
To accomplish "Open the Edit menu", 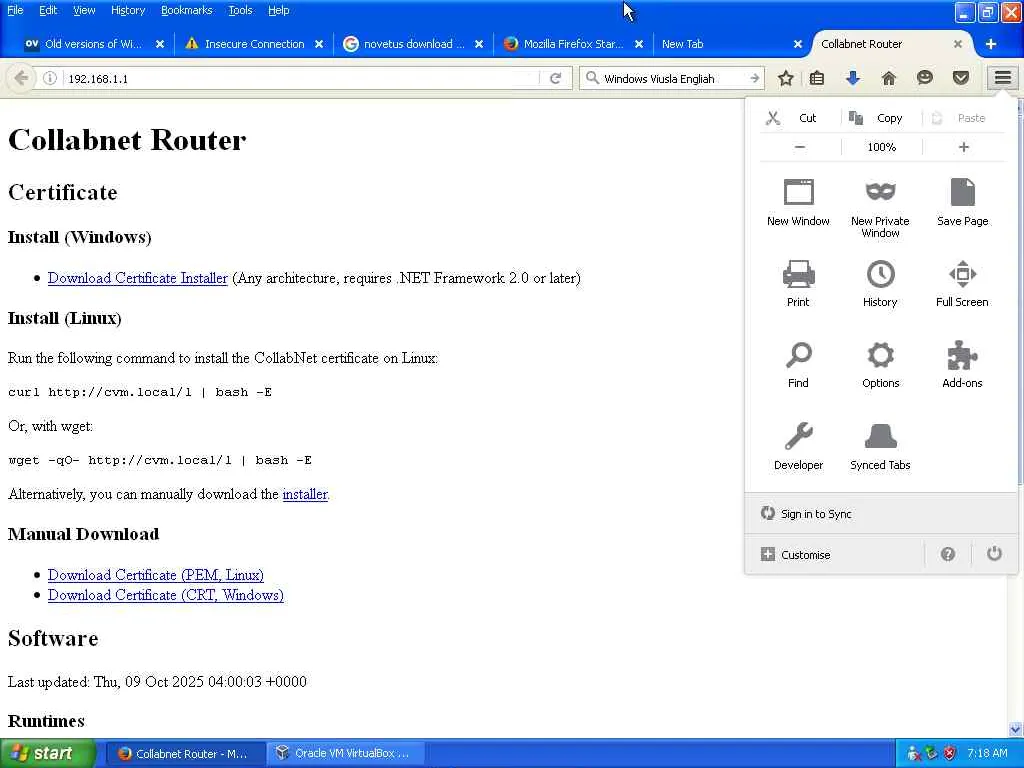I will click(48, 10).
